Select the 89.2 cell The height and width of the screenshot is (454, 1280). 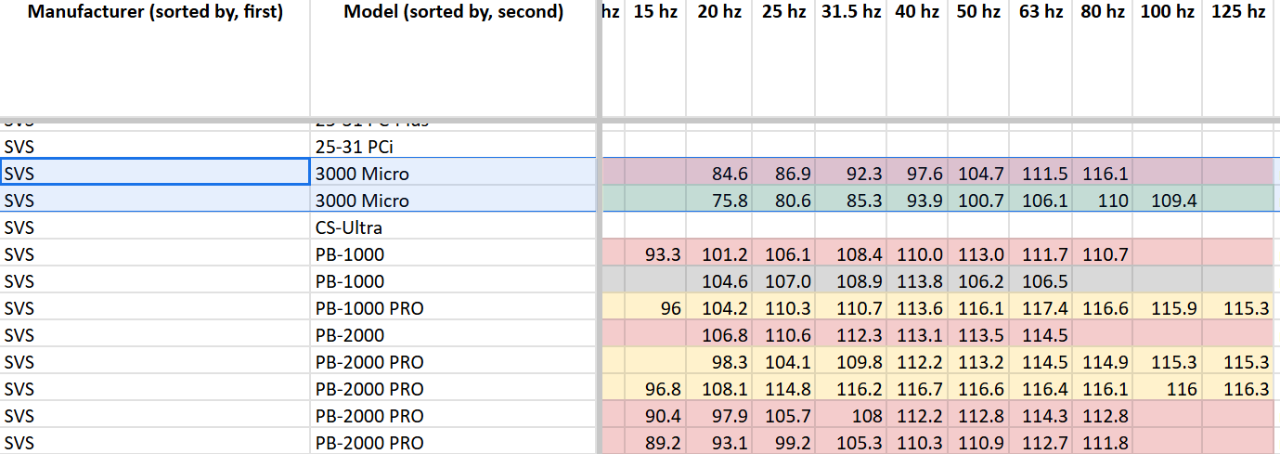tap(656, 443)
